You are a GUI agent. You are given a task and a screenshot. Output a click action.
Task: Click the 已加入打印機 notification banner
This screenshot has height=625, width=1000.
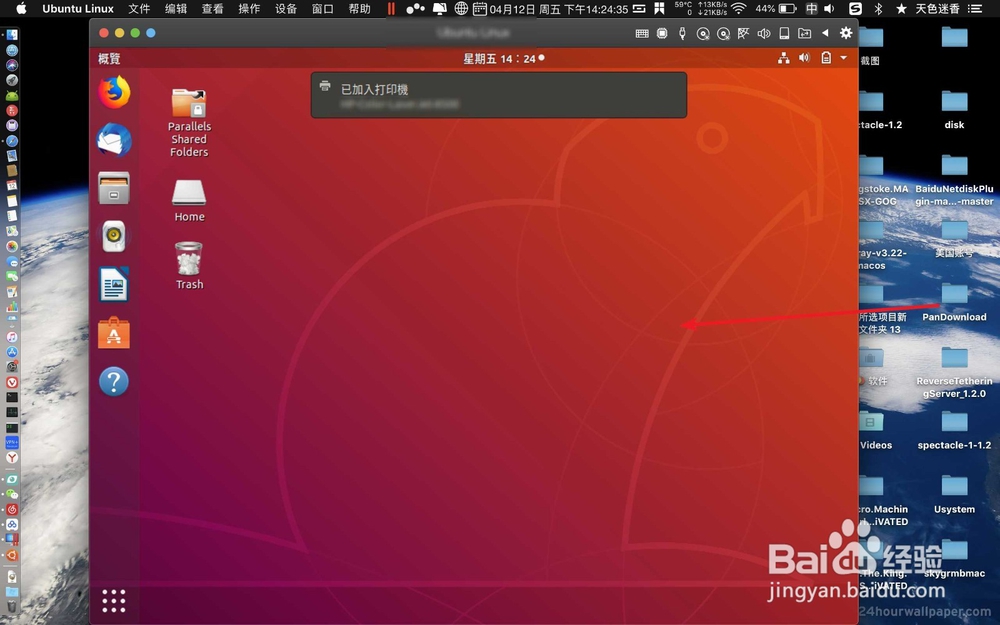499,95
